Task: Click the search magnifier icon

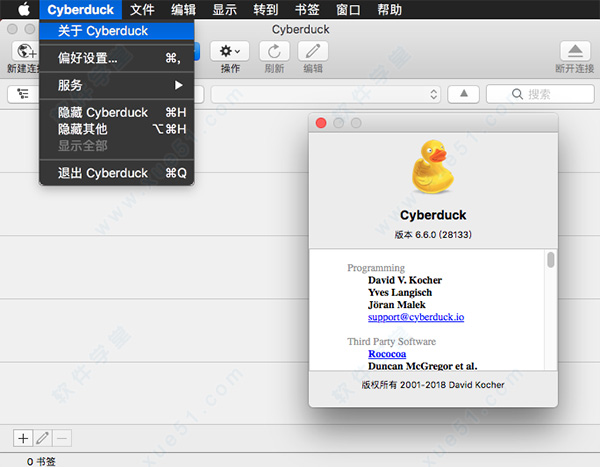Action: coord(517,94)
